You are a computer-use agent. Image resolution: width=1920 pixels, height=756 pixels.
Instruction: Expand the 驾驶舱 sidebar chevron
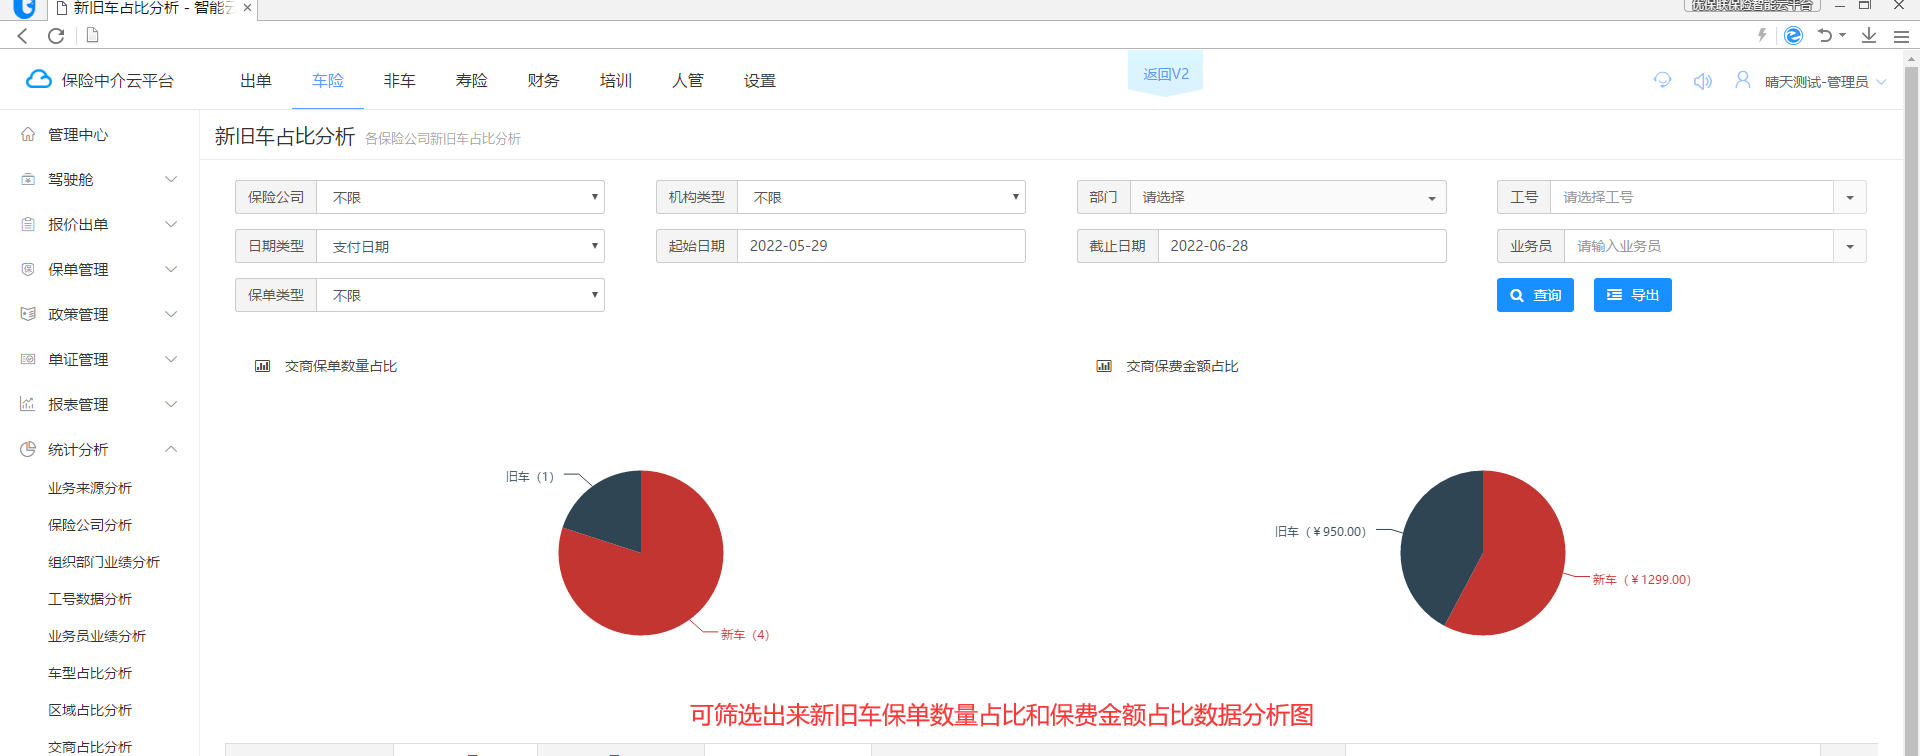tap(171, 179)
